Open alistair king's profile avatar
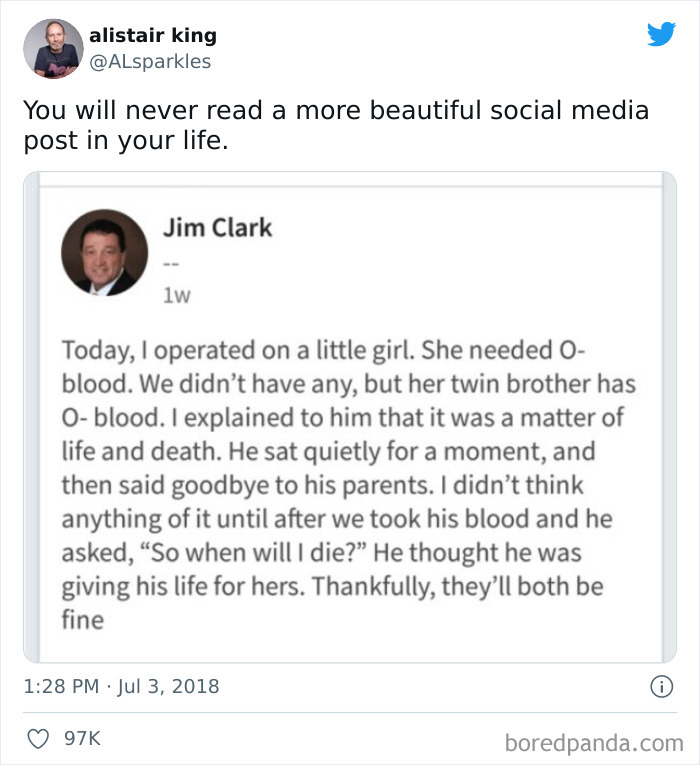Screen dimensions: 700x765 click(53, 48)
